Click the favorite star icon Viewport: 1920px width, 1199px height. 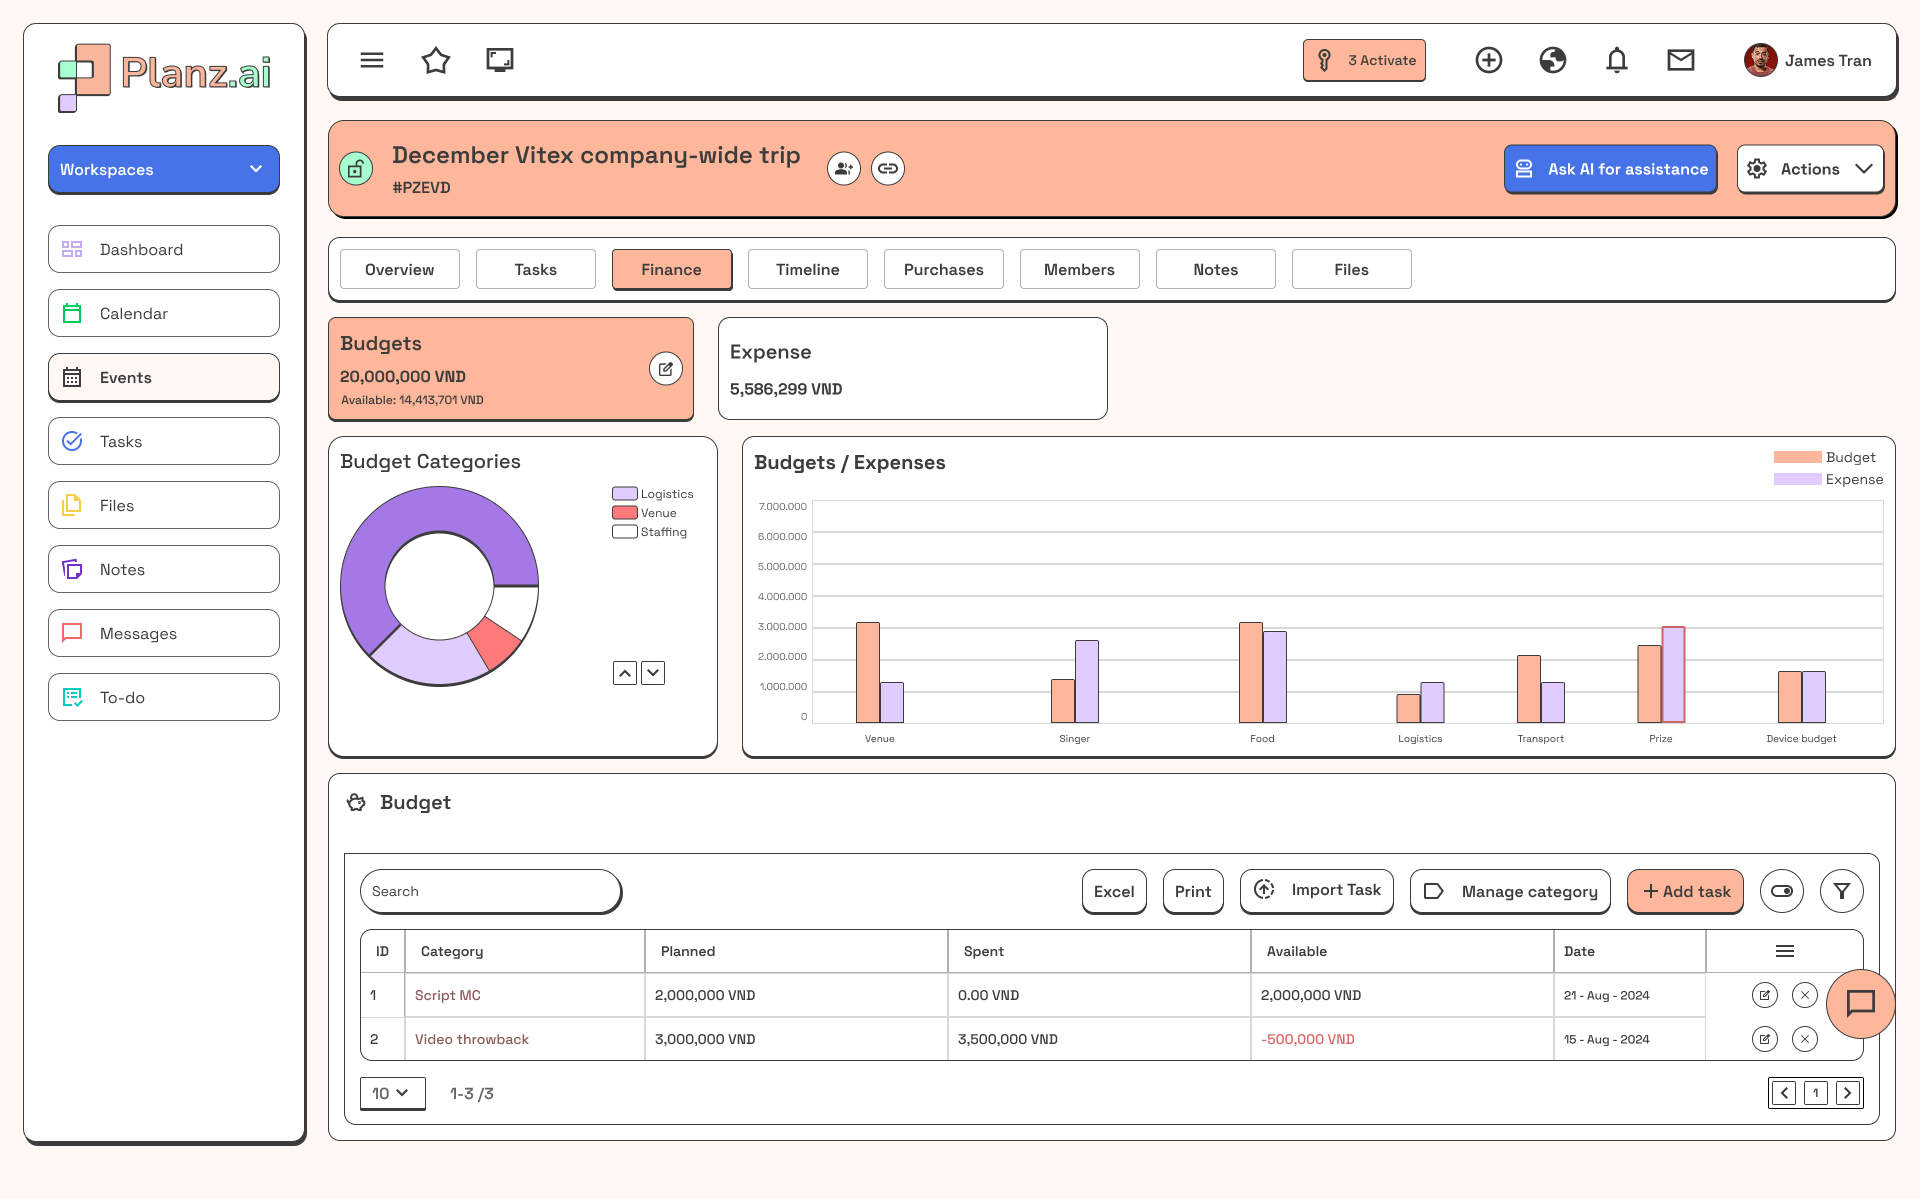[436, 61]
